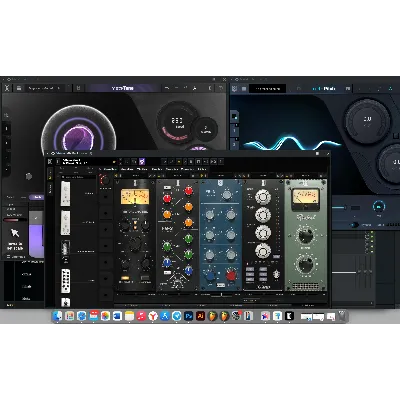The height and width of the screenshot is (400, 400).
Task: Click the compressor's amber VU meter
Action: 135,197
